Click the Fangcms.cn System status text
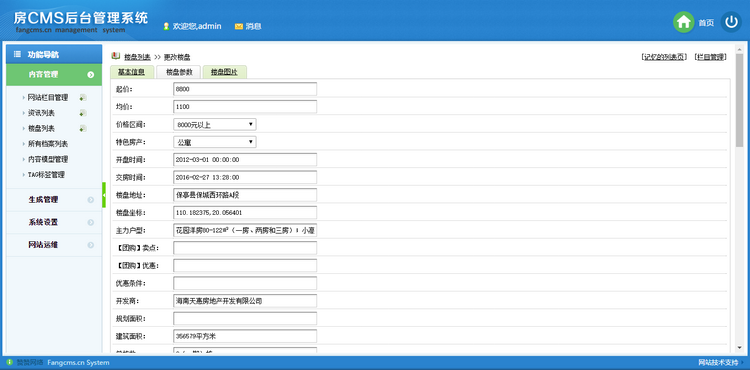Screen dimensions: 750x370 tap(78, 362)
